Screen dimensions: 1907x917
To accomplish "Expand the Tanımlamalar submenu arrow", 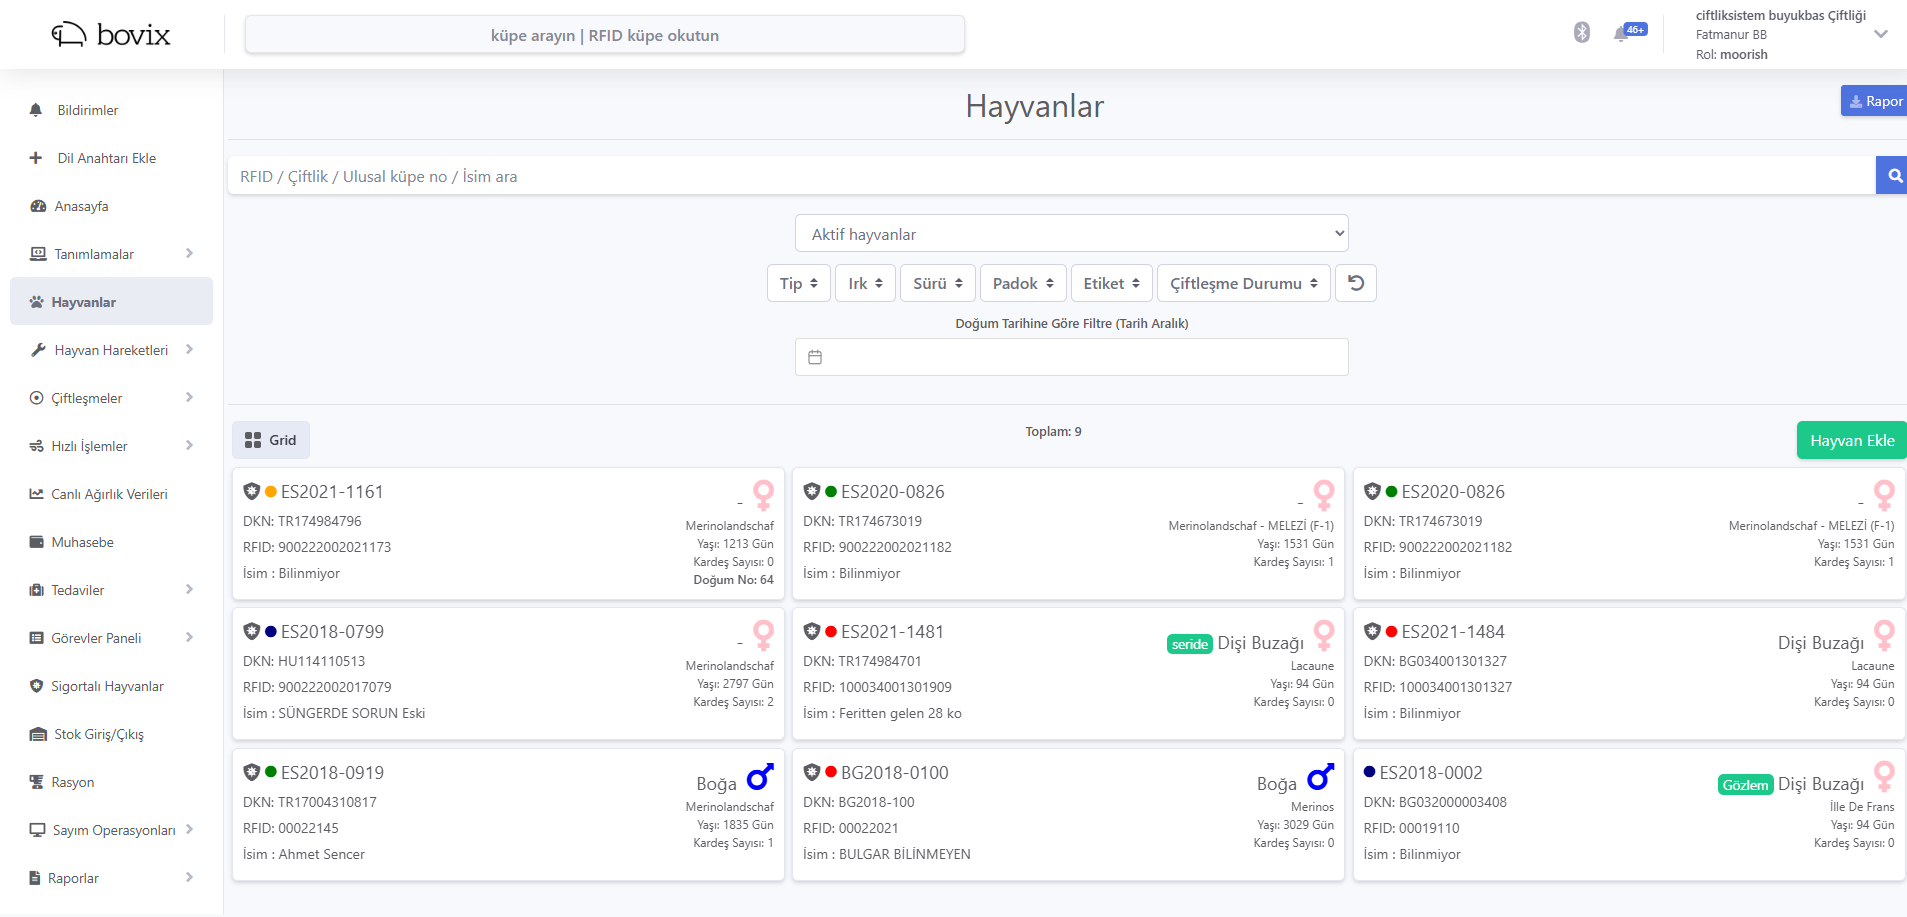I will pos(189,254).
